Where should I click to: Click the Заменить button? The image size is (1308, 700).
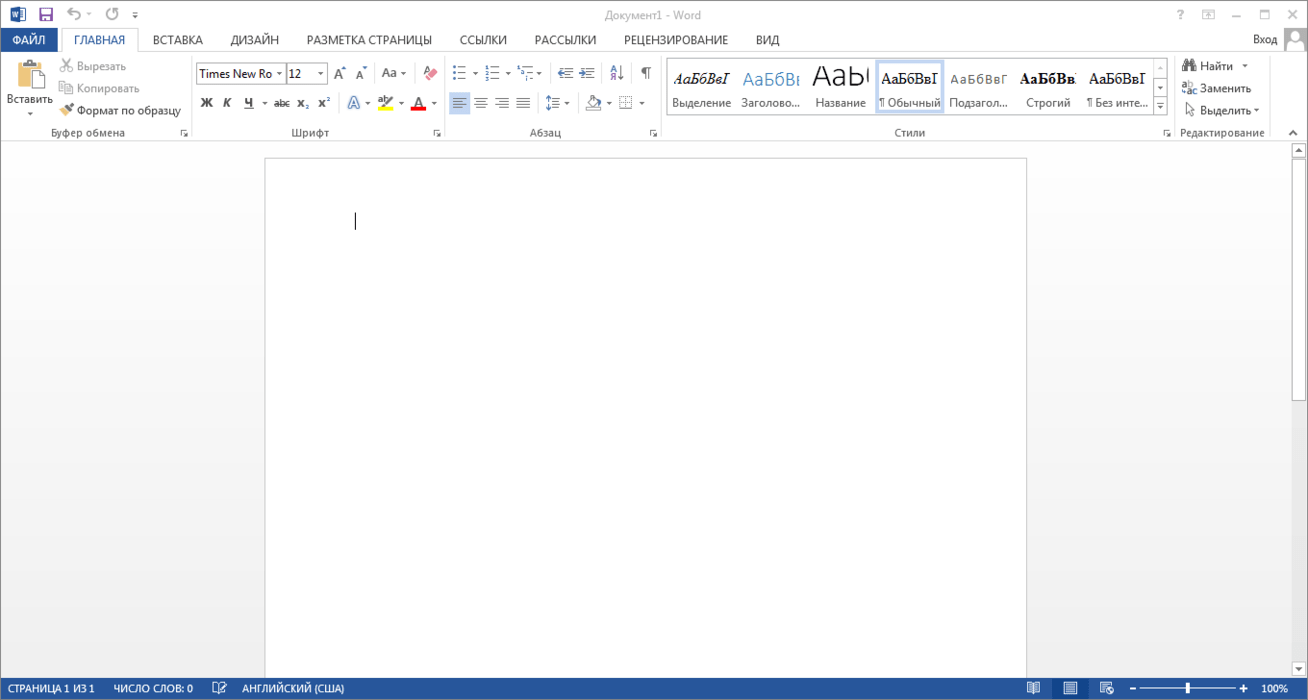point(1217,88)
